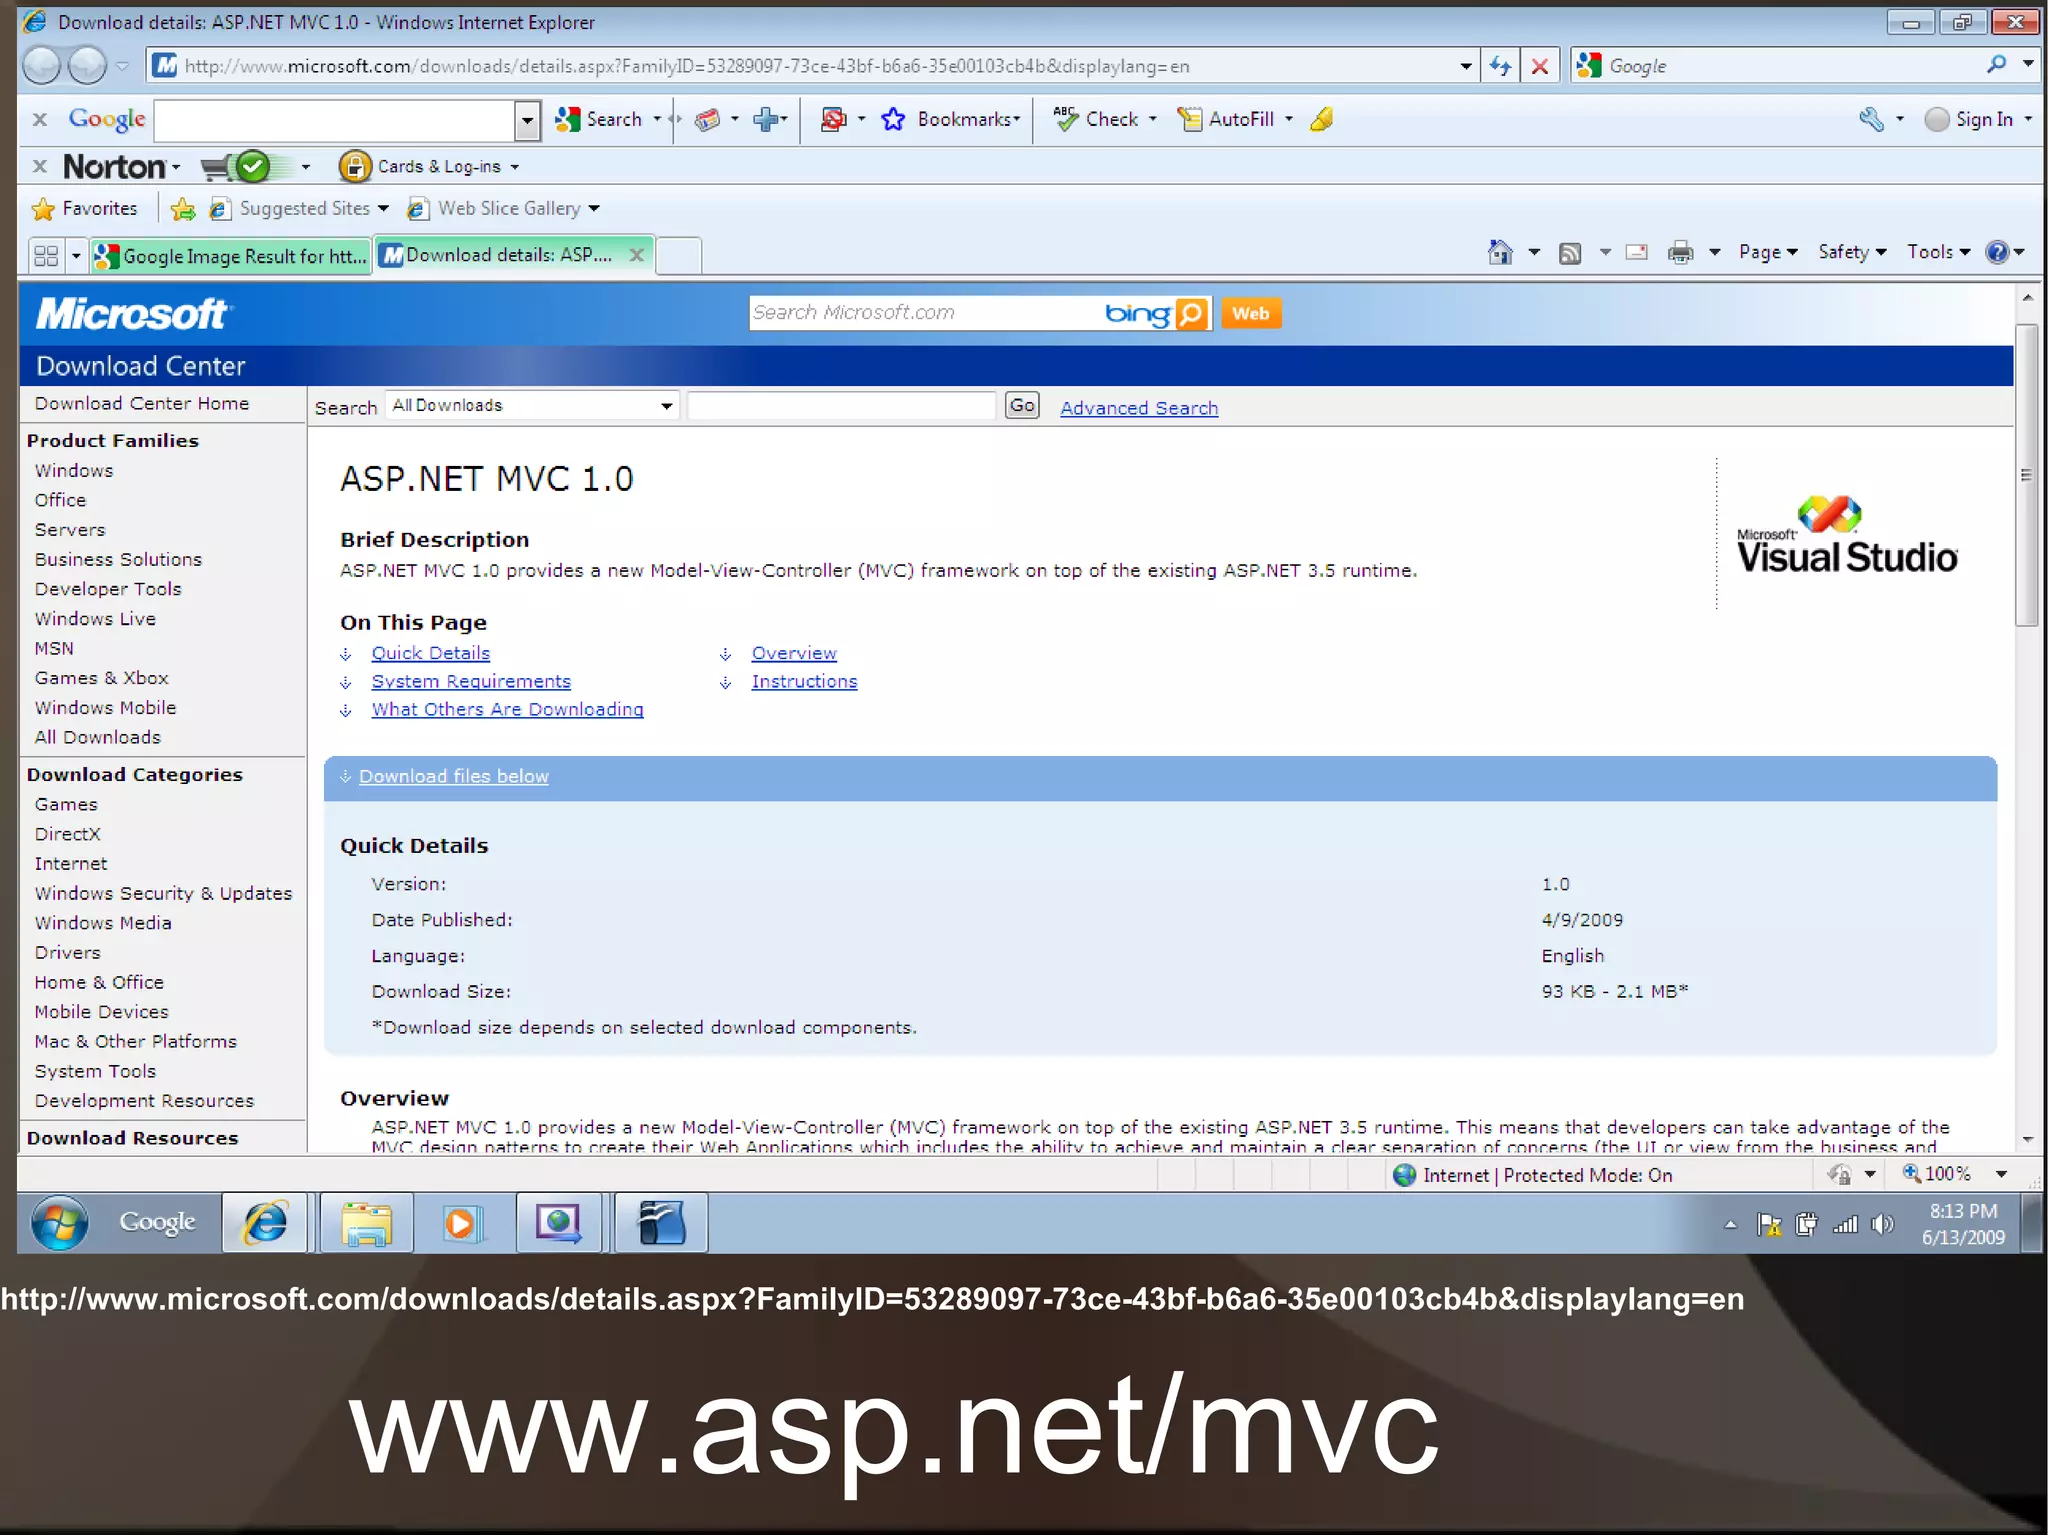Open the Safety menu

click(x=1852, y=252)
